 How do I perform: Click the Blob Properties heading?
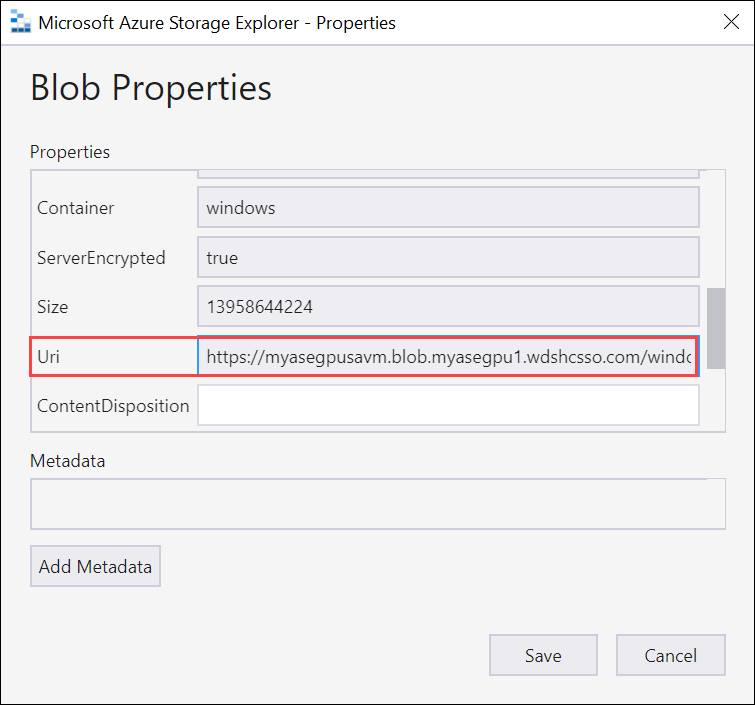tap(151, 88)
